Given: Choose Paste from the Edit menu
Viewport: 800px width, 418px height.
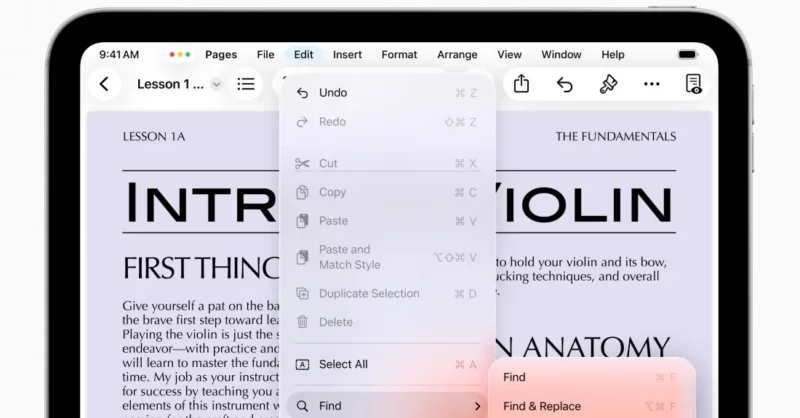Looking at the screenshot, I should [387, 221].
